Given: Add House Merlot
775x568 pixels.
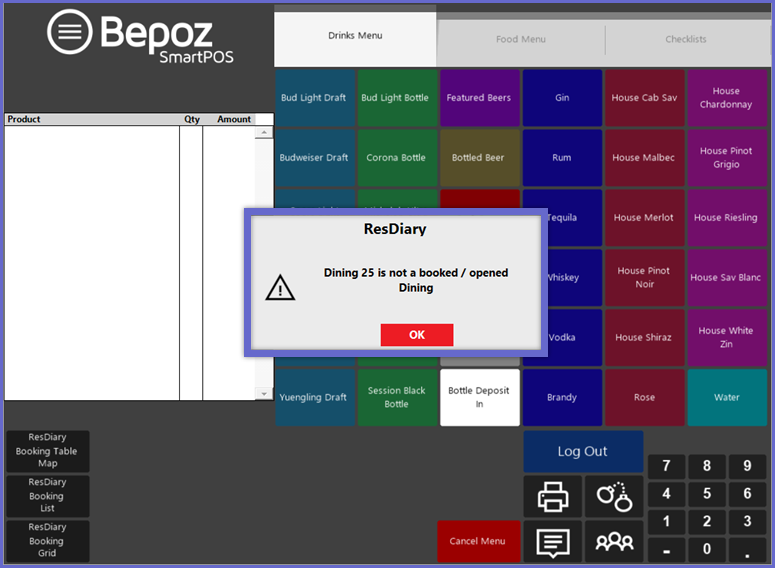Looking at the screenshot, I should tap(645, 218).
